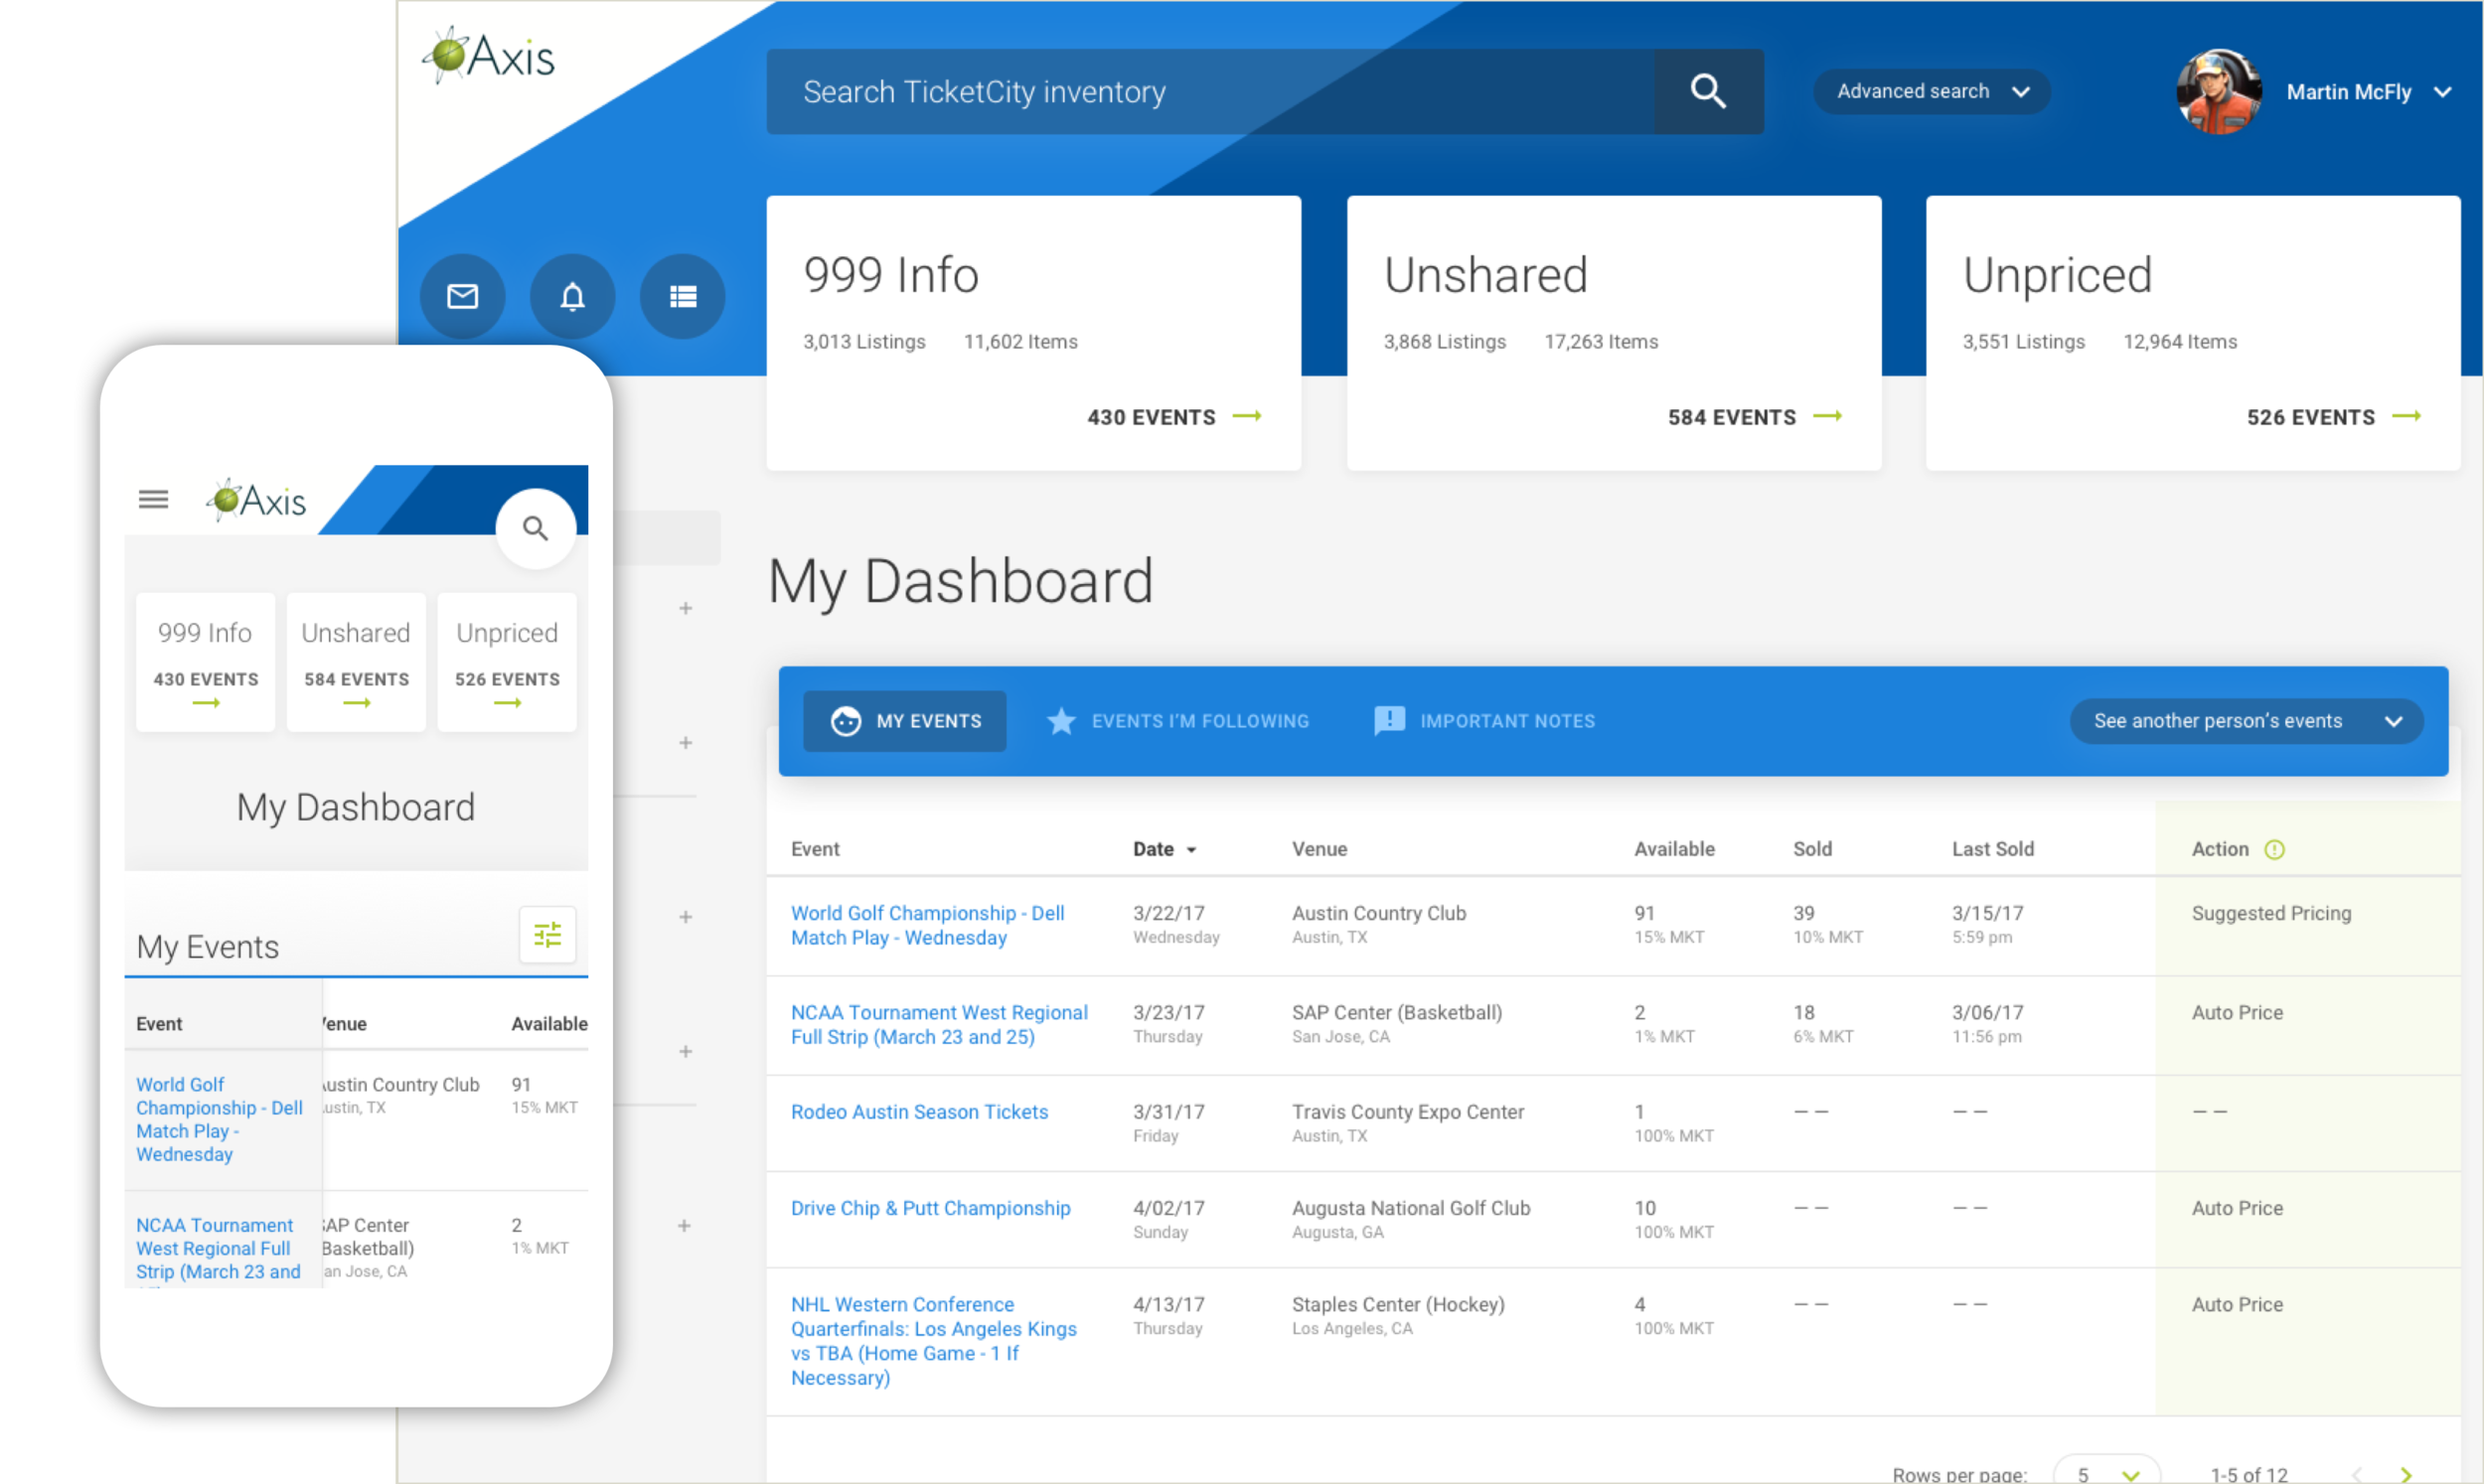Open NHL Western Conference Quarterfinals link

(934, 1341)
